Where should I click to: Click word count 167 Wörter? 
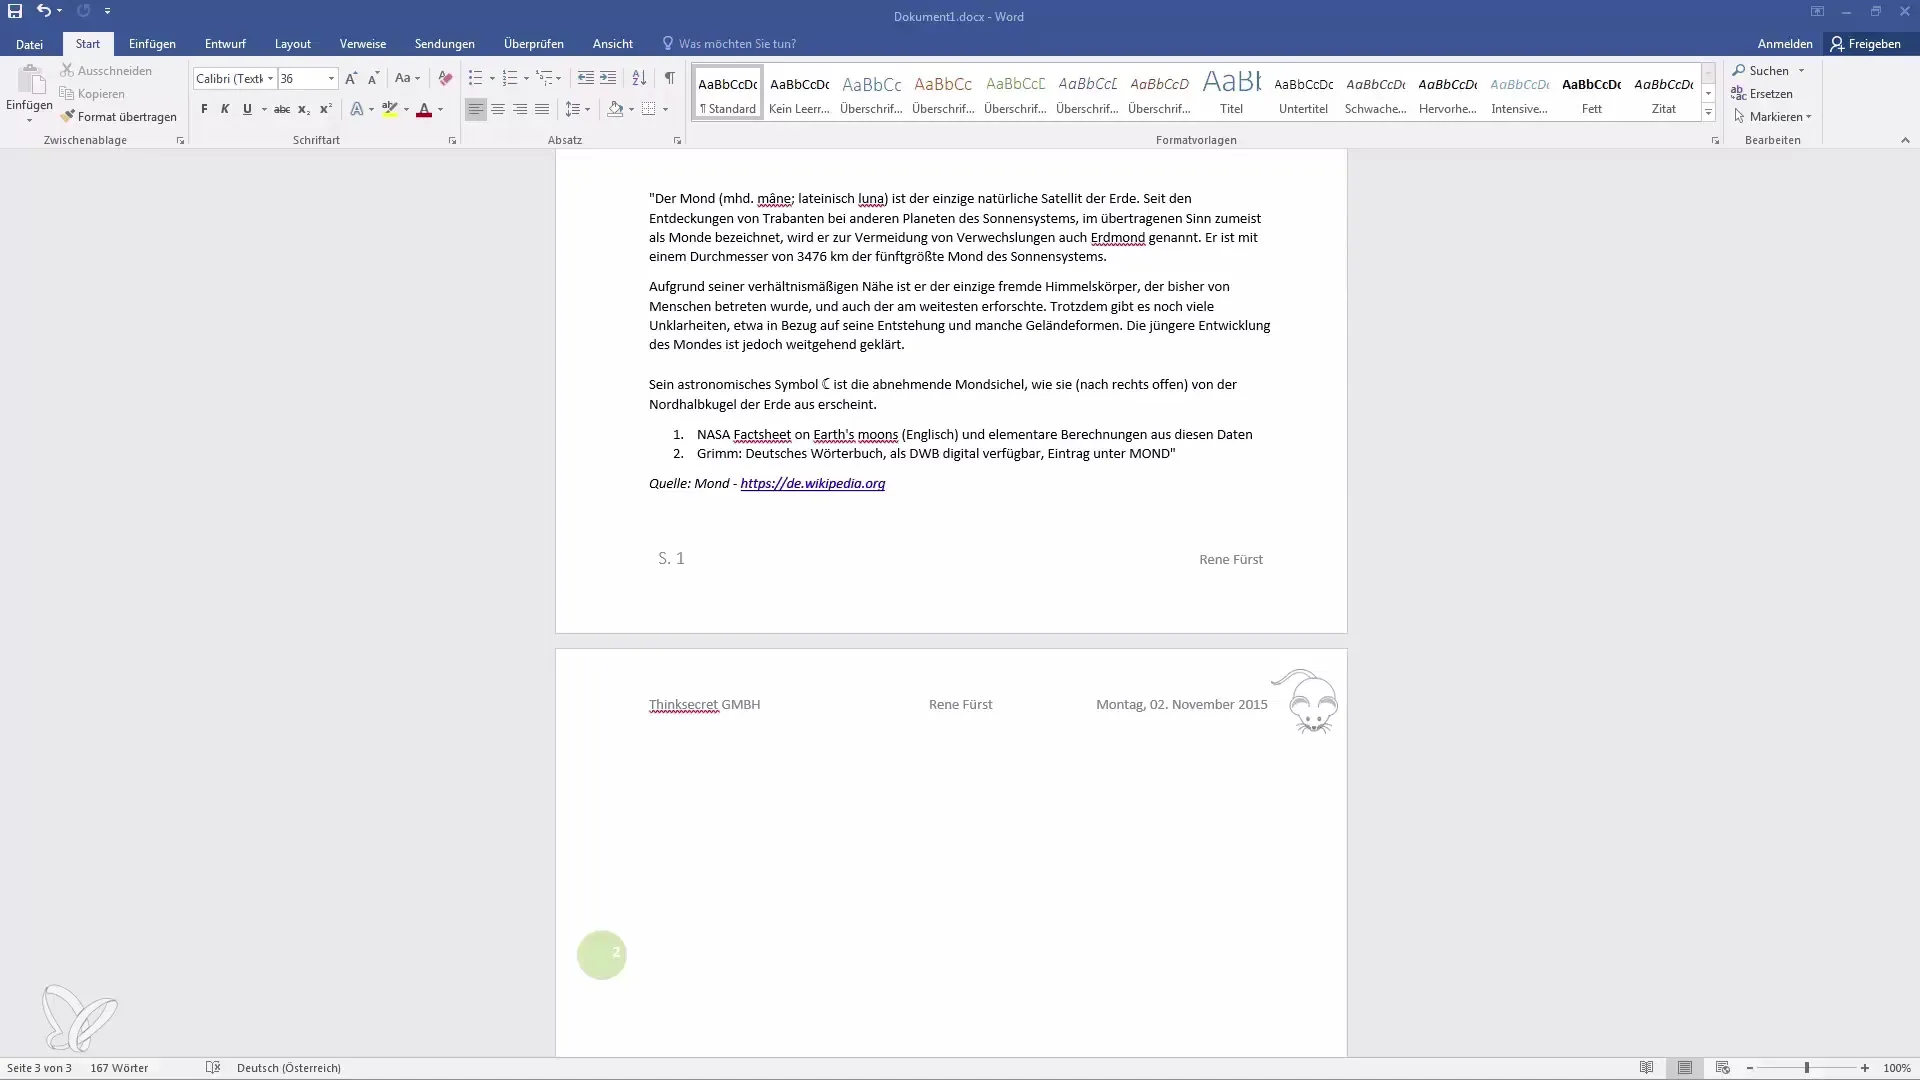click(x=119, y=1068)
